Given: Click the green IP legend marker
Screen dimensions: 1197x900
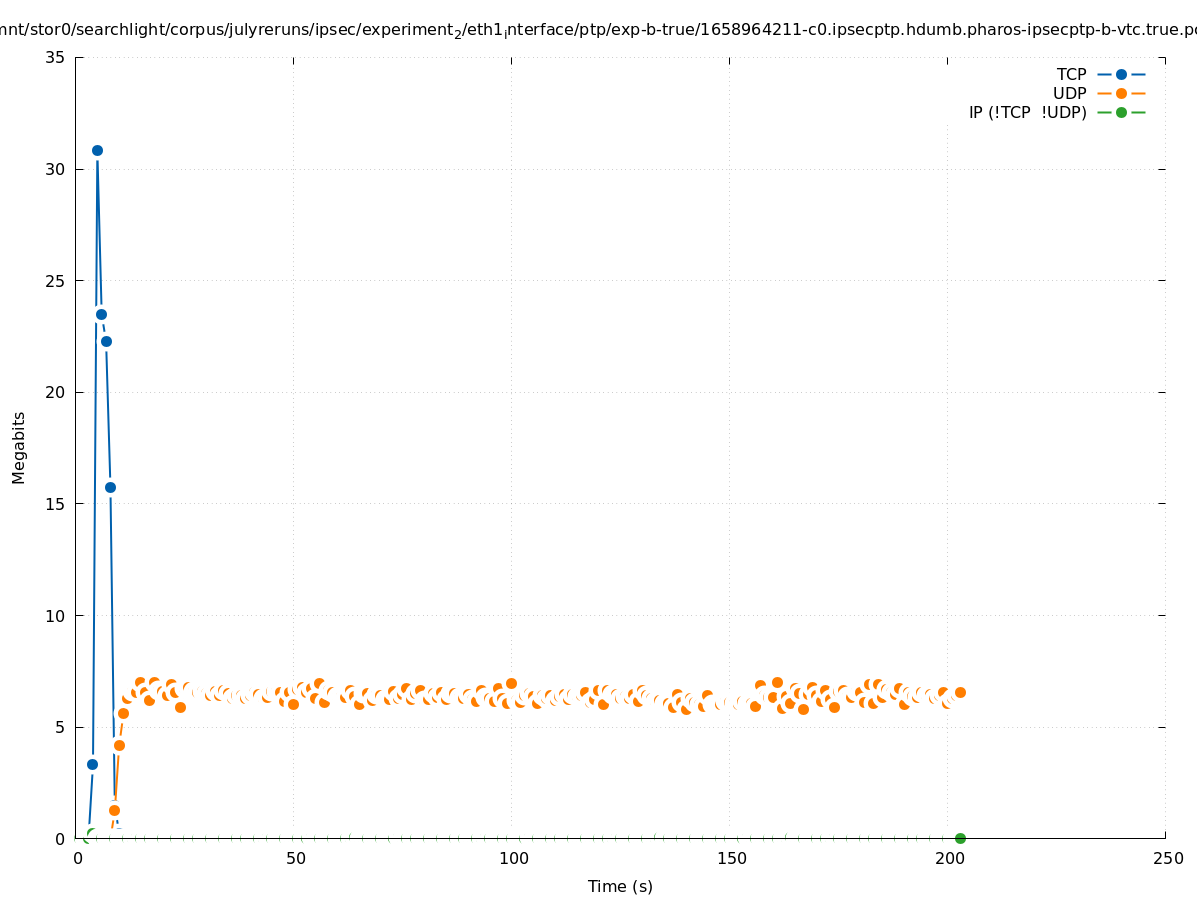Looking at the screenshot, I should 1121,112.
